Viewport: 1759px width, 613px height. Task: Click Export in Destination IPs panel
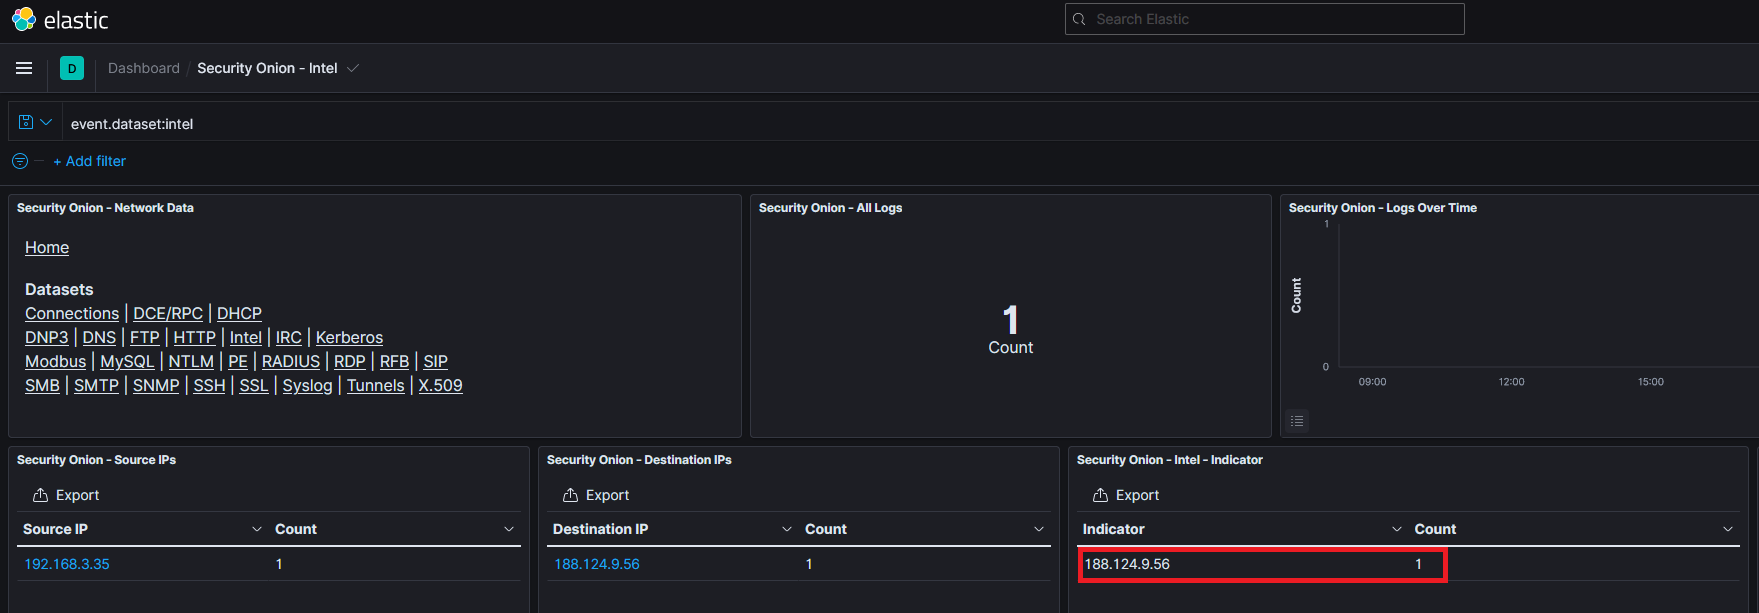pyautogui.click(x=596, y=495)
